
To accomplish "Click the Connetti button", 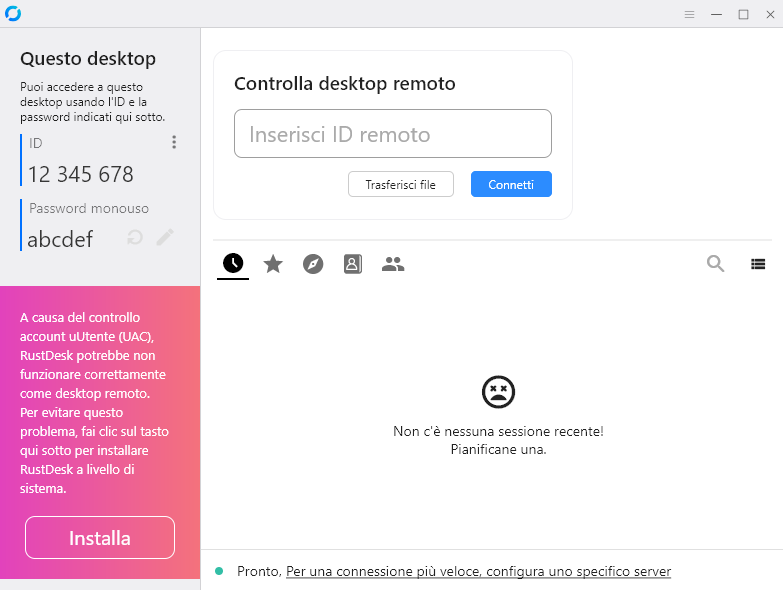I will point(511,184).
